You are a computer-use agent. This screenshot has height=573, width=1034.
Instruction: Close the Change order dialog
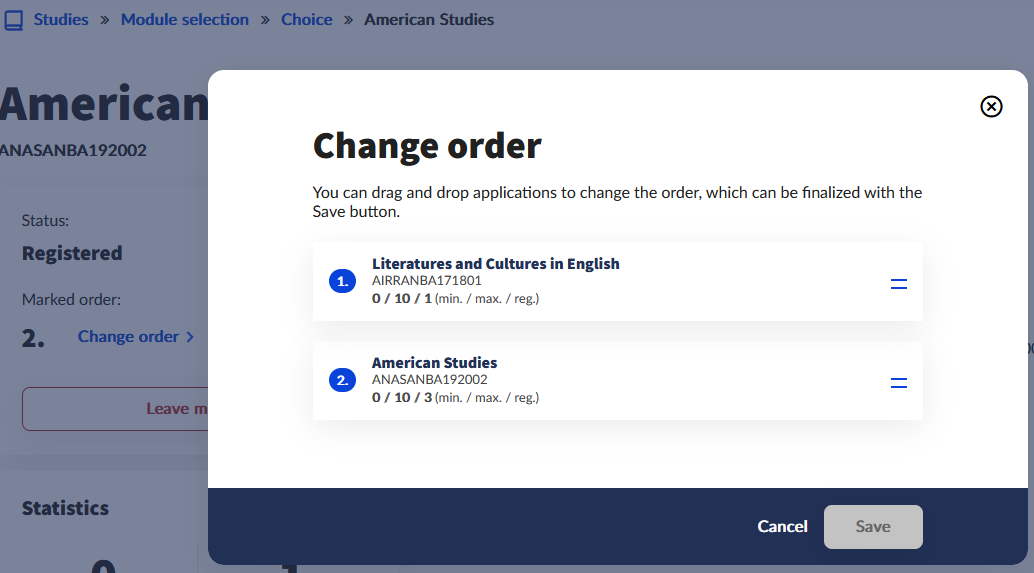coord(991,107)
